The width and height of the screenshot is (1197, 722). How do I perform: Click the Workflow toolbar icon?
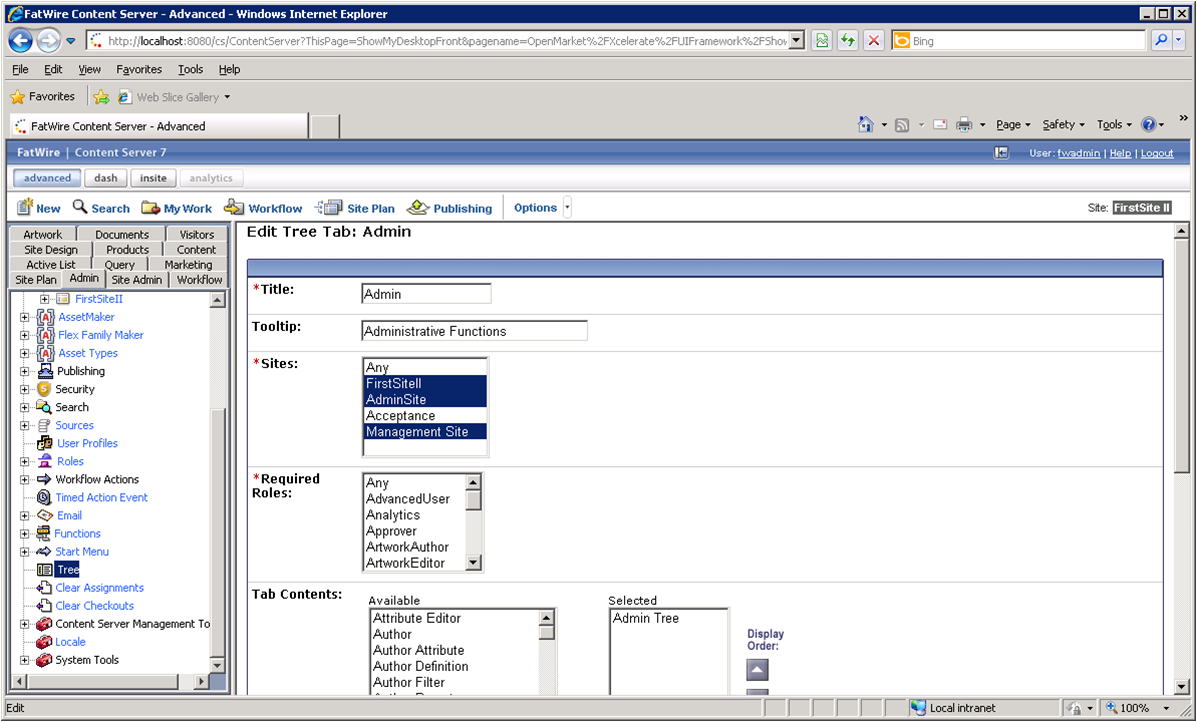tap(234, 208)
